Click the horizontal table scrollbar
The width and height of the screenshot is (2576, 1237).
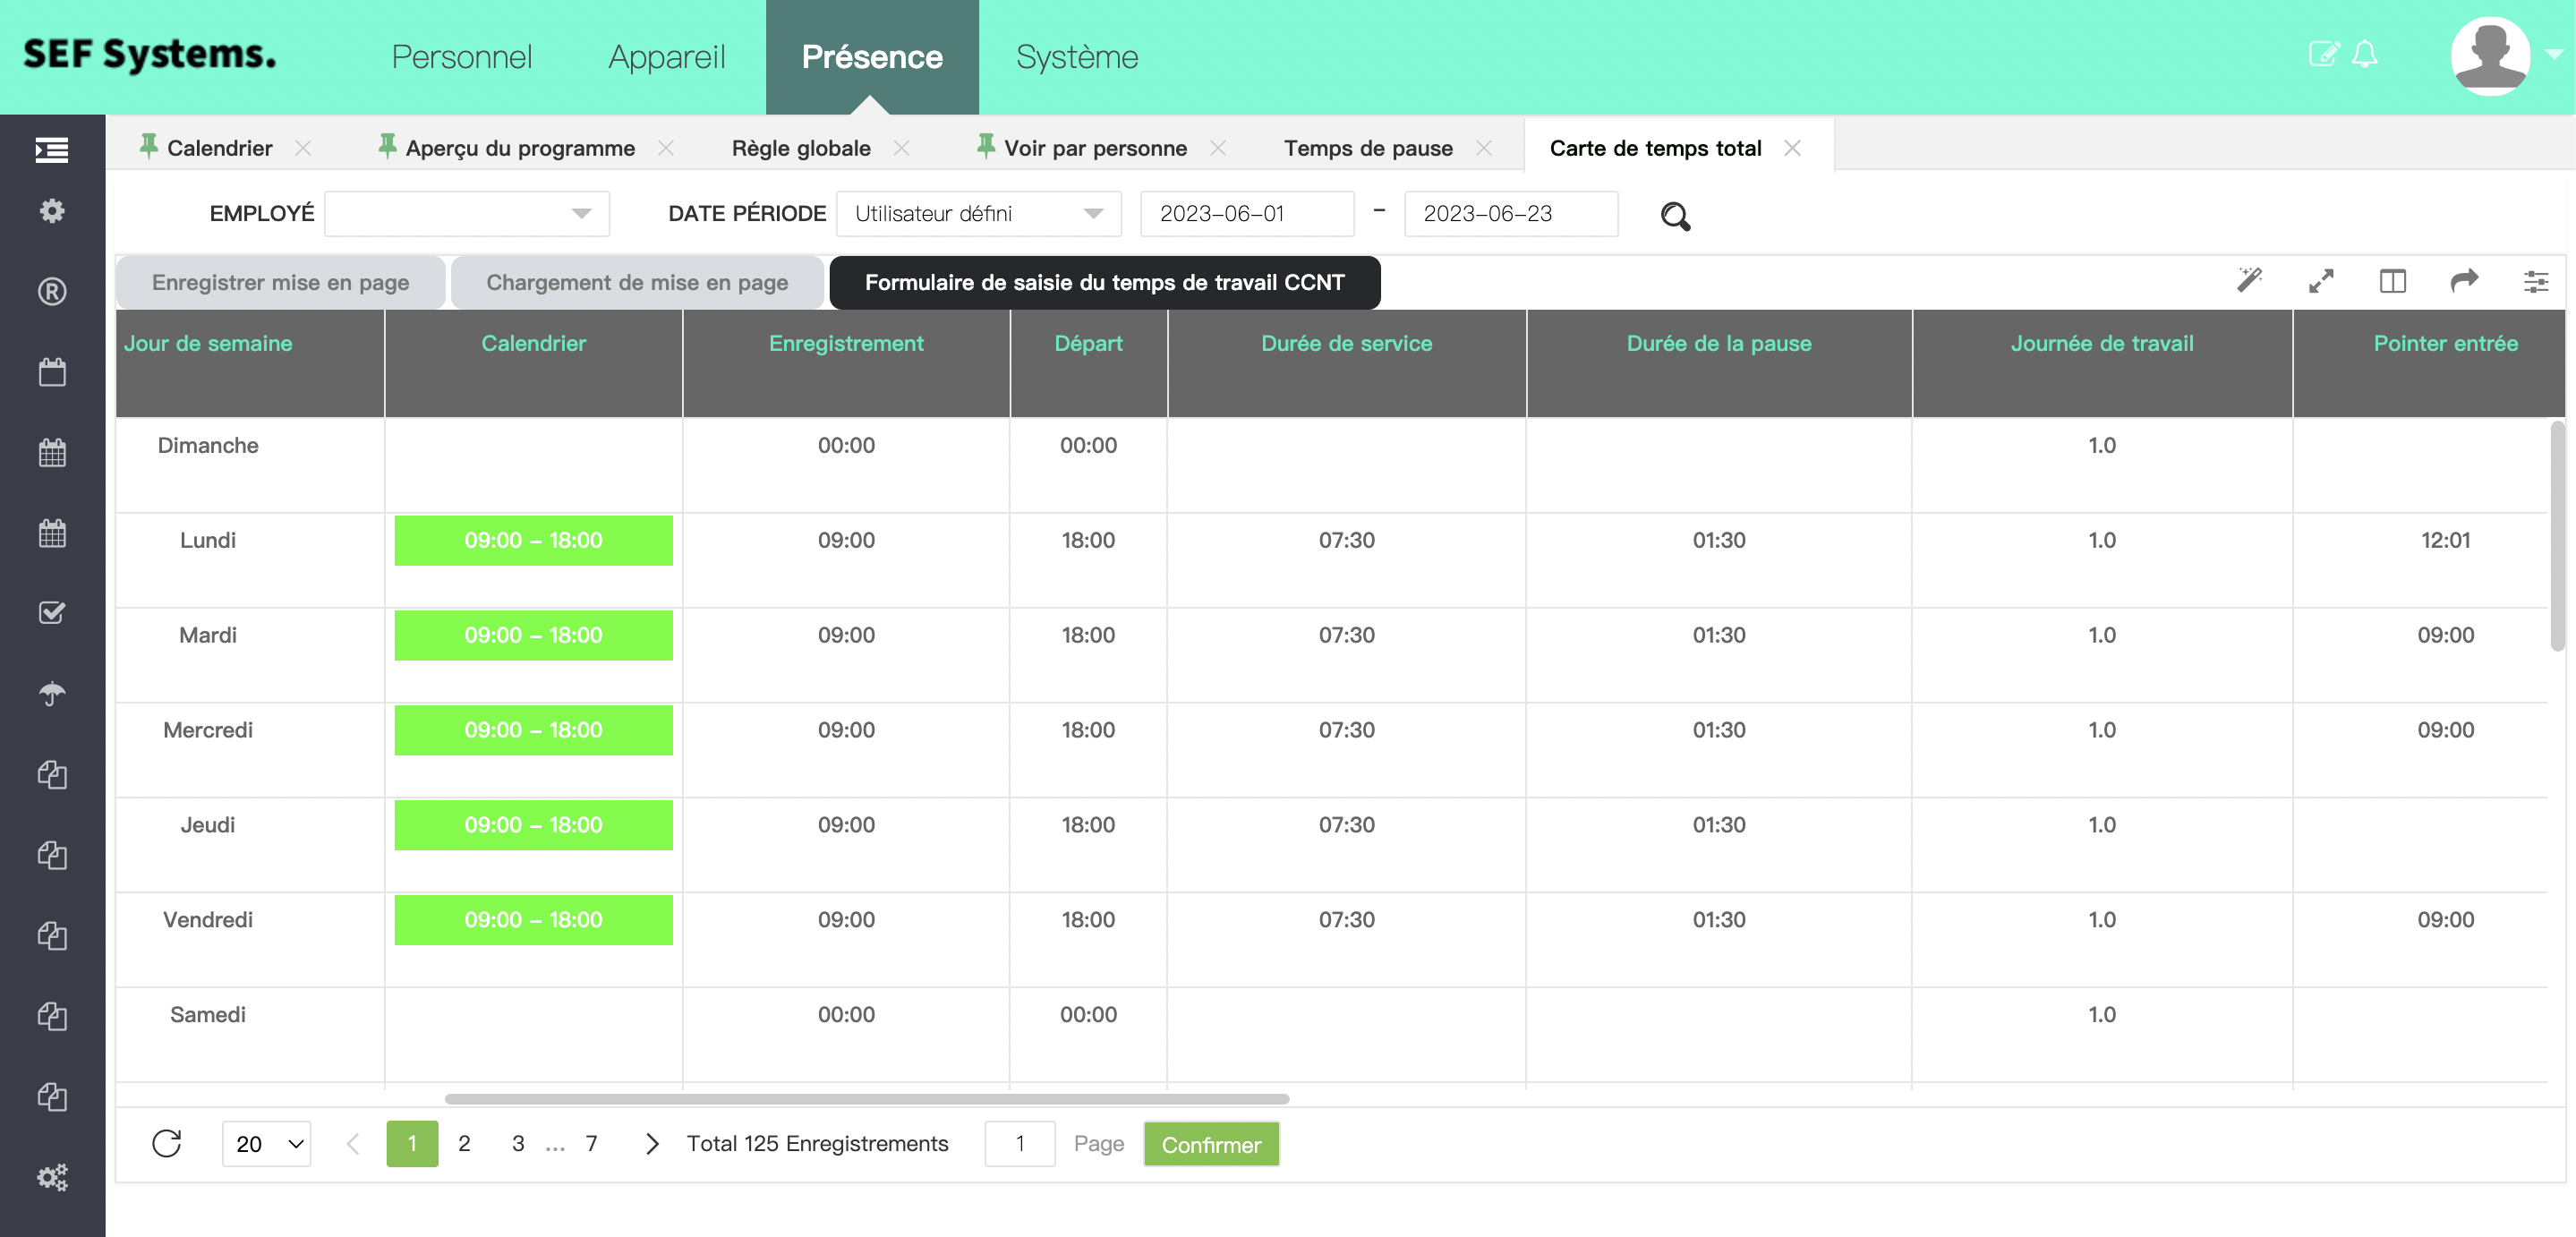(x=866, y=1098)
